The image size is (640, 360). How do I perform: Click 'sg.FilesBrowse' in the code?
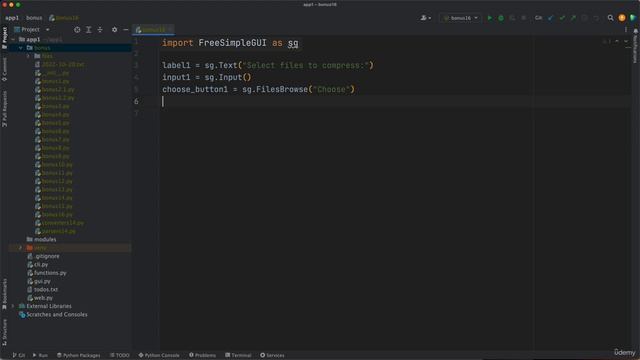click(275, 89)
